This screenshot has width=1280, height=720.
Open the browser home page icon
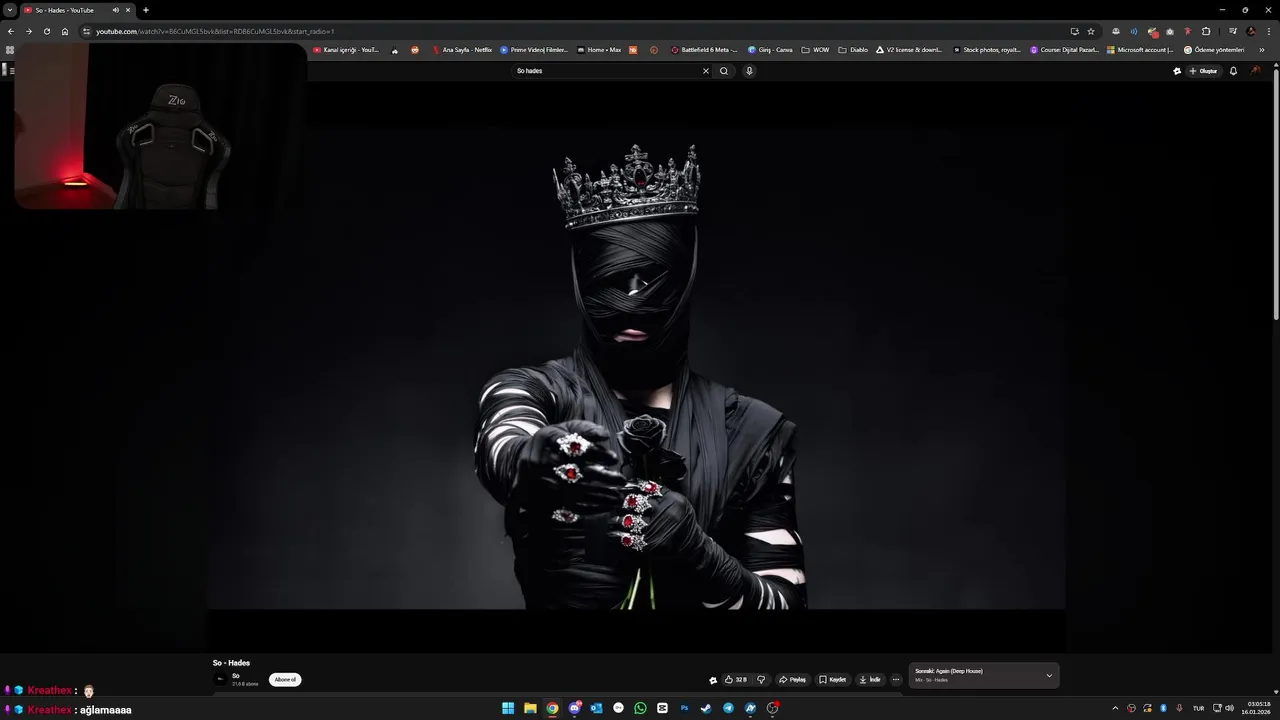coord(65,31)
